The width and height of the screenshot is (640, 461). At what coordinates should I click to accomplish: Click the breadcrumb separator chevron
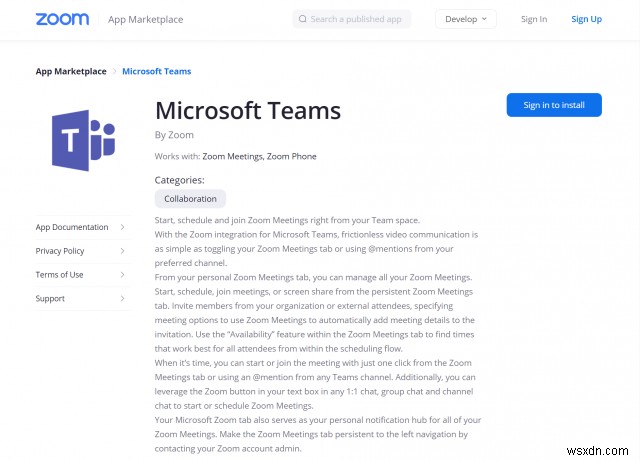coord(114,71)
